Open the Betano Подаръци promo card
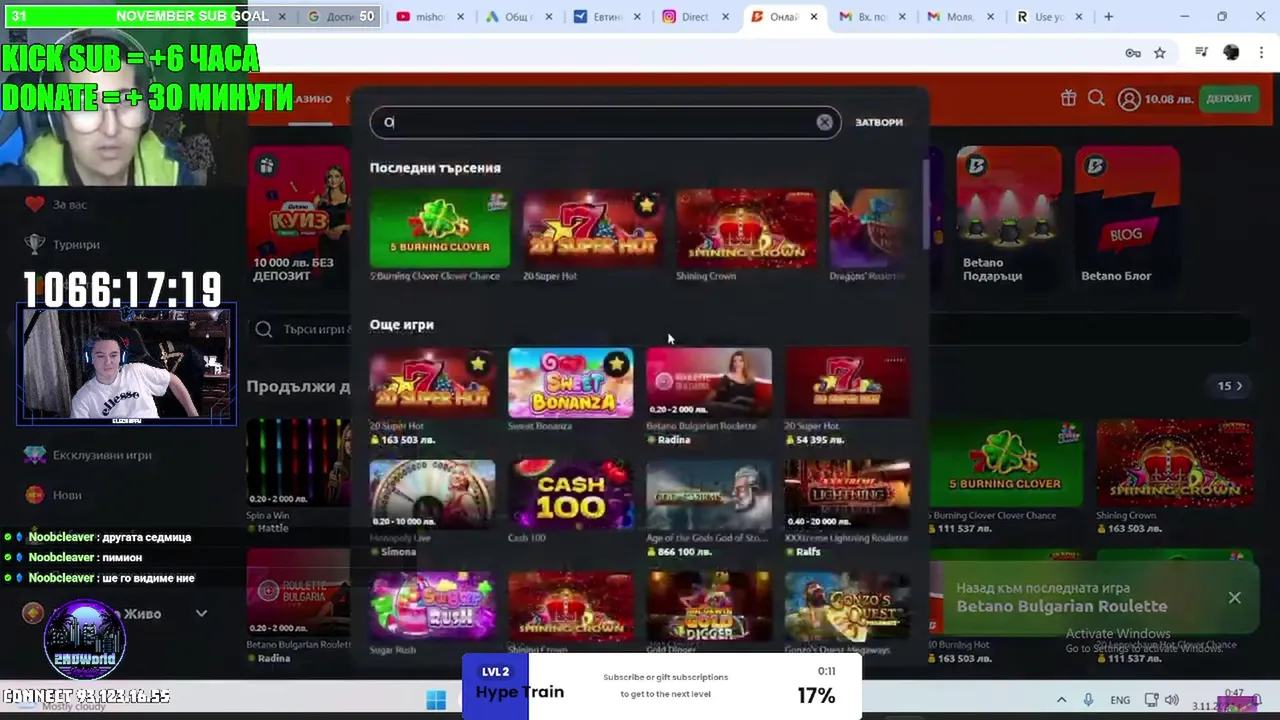 click(1009, 215)
